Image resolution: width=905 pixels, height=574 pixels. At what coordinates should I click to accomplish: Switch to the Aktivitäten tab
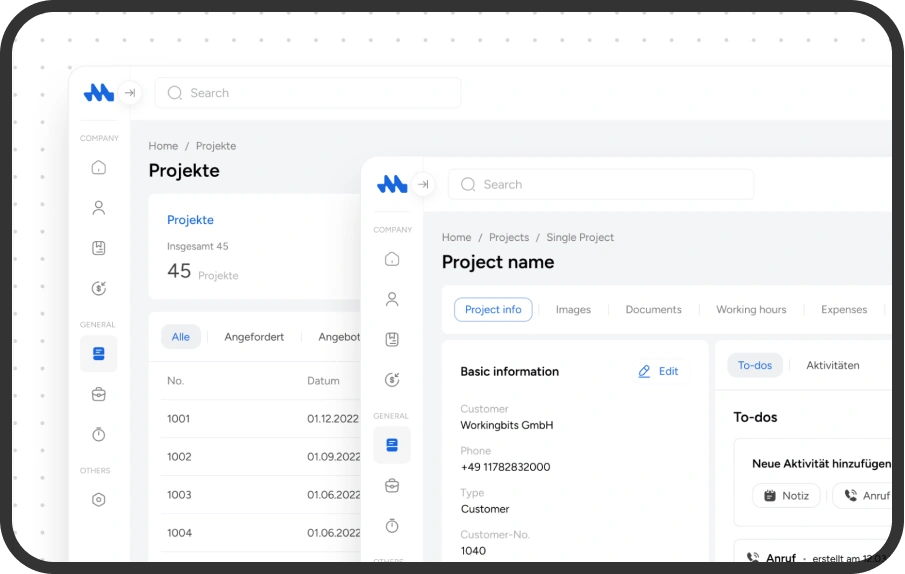click(832, 365)
